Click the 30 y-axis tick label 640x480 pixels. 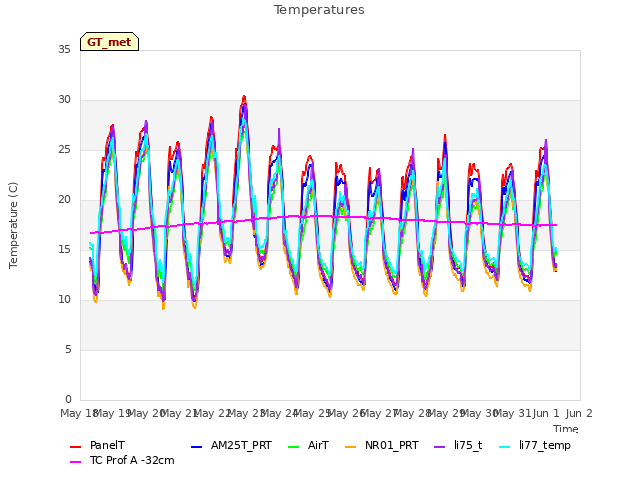pos(64,100)
